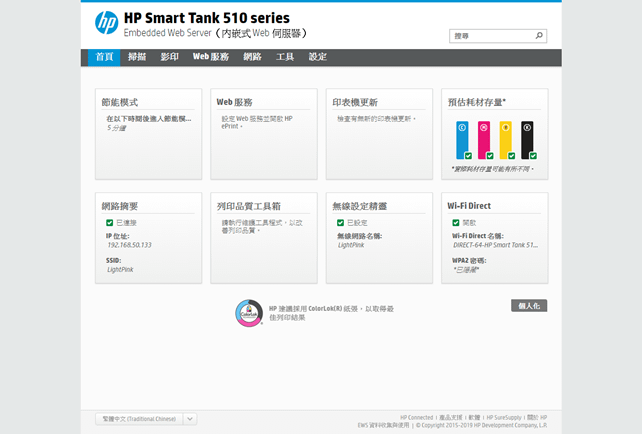Open the 工具 tab
Image resolution: width=642 pixels, height=434 pixels.
[285, 57]
